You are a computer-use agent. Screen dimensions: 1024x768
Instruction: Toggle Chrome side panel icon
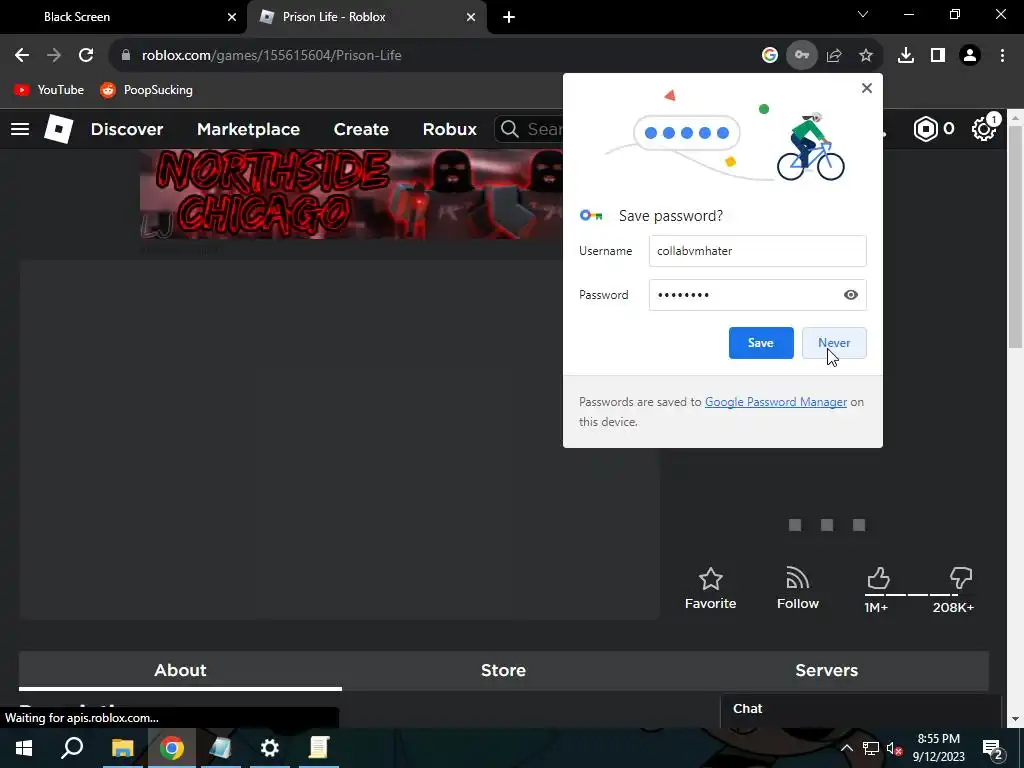pyautogui.click(x=938, y=56)
